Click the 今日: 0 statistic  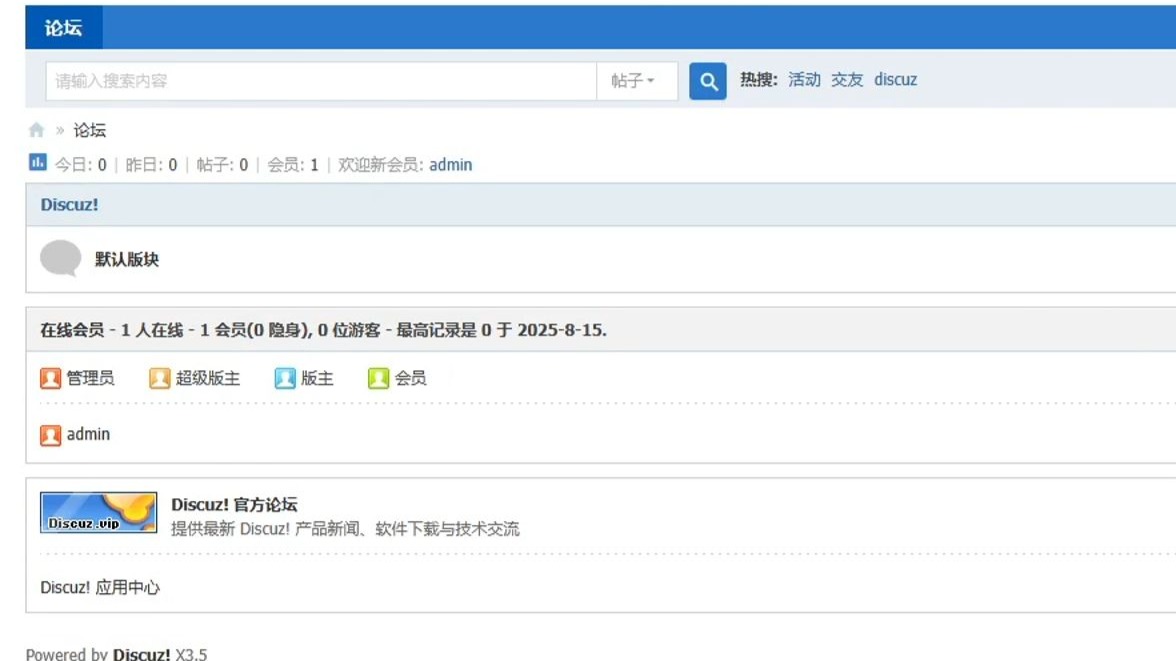pos(81,165)
